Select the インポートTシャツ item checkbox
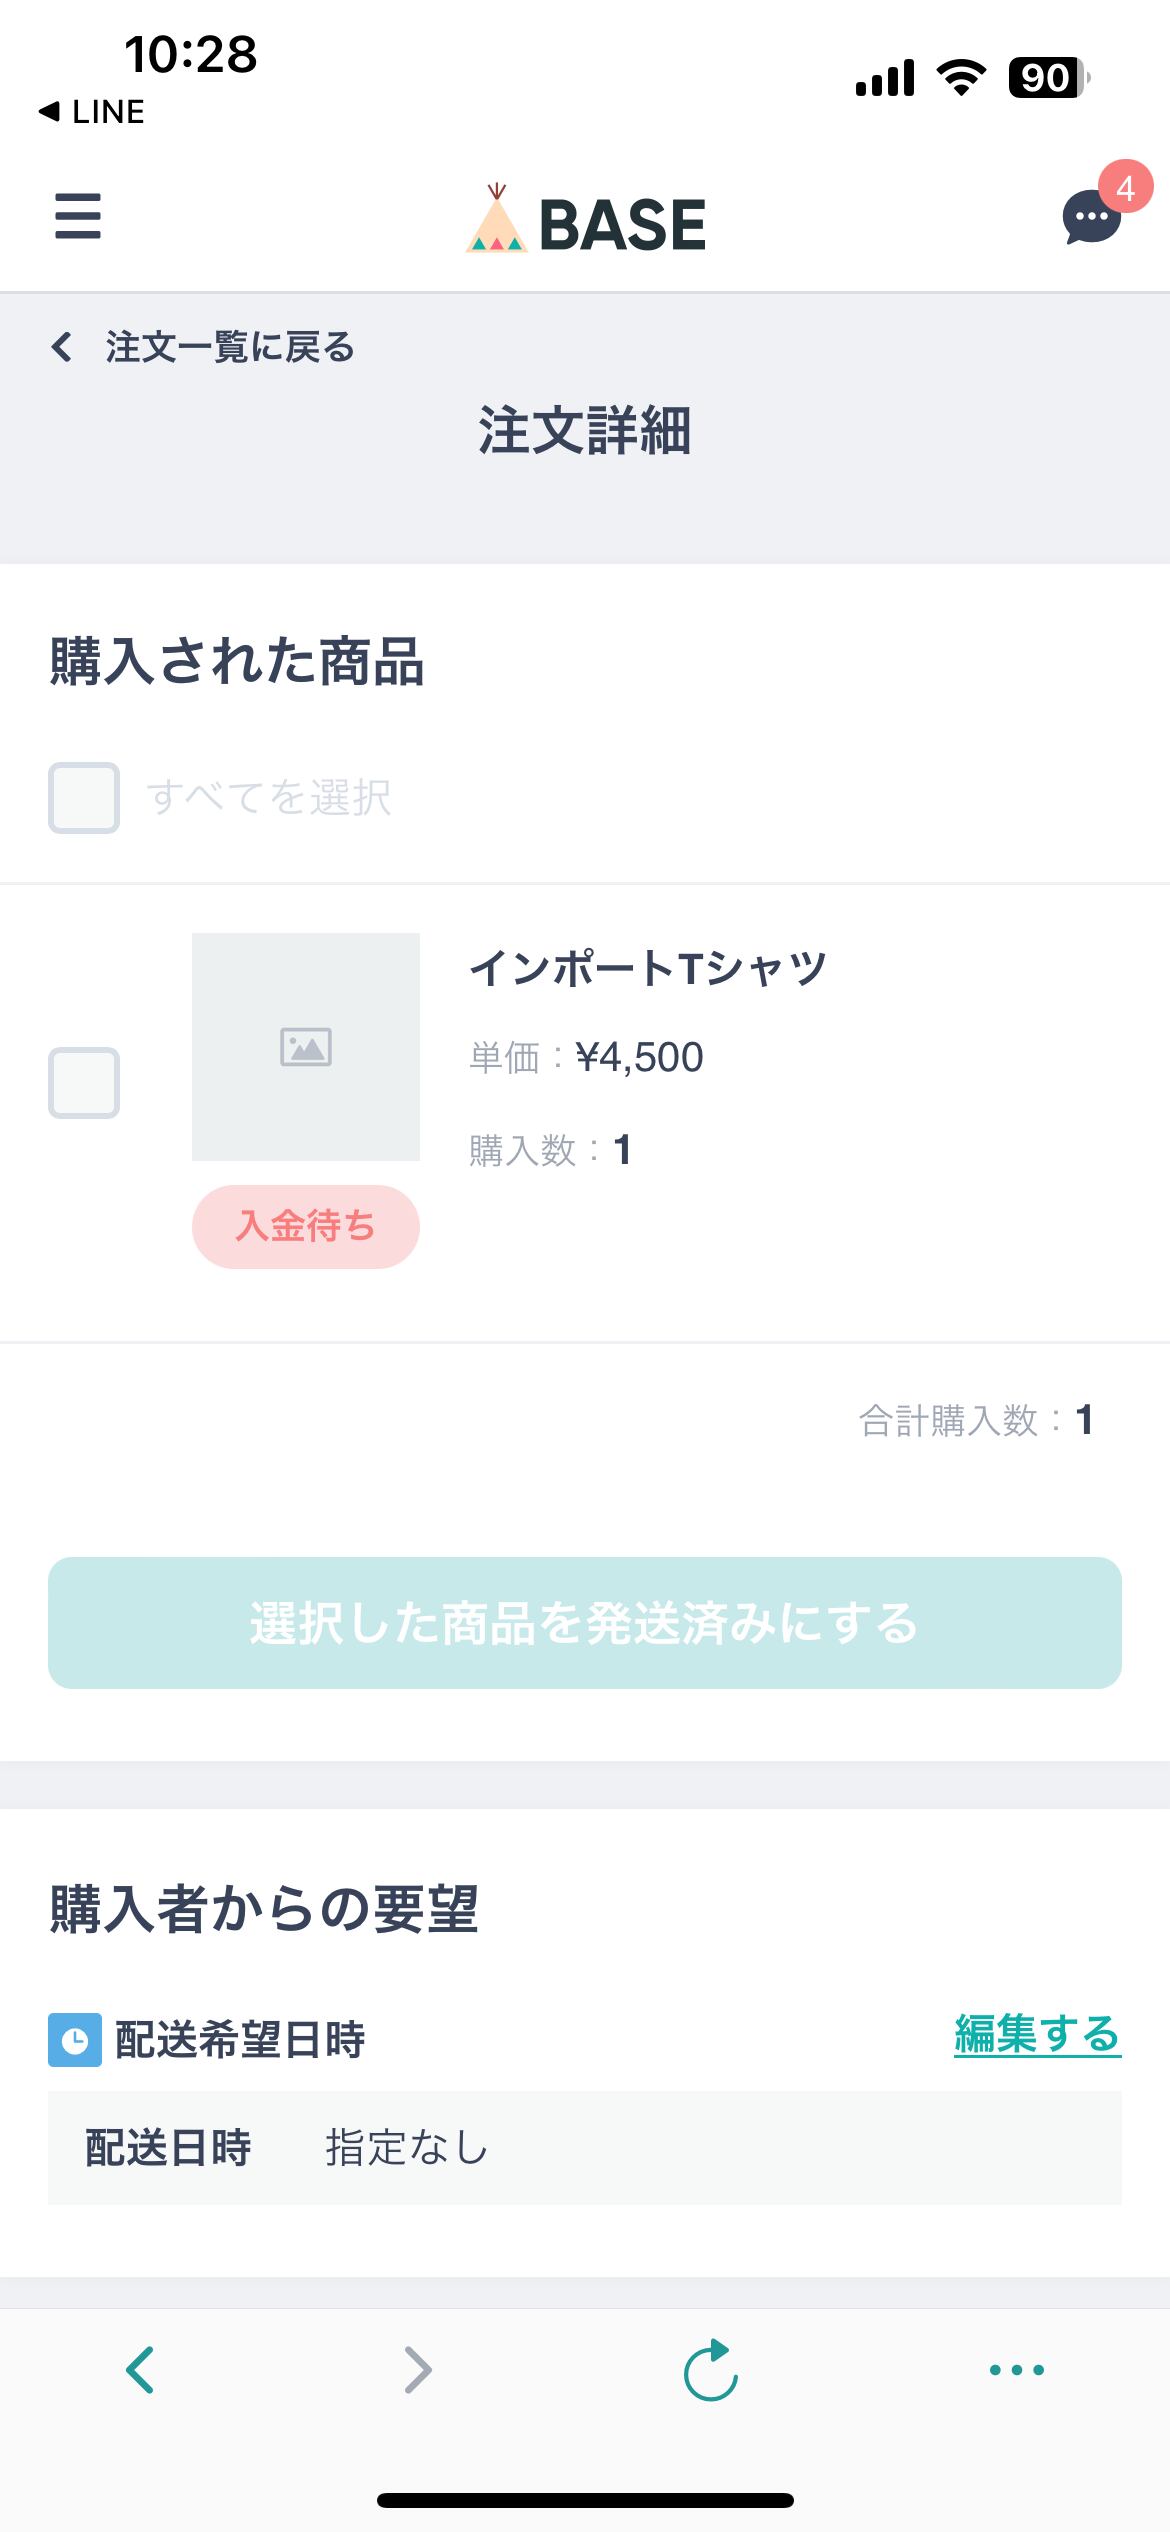 pos(84,1083)
